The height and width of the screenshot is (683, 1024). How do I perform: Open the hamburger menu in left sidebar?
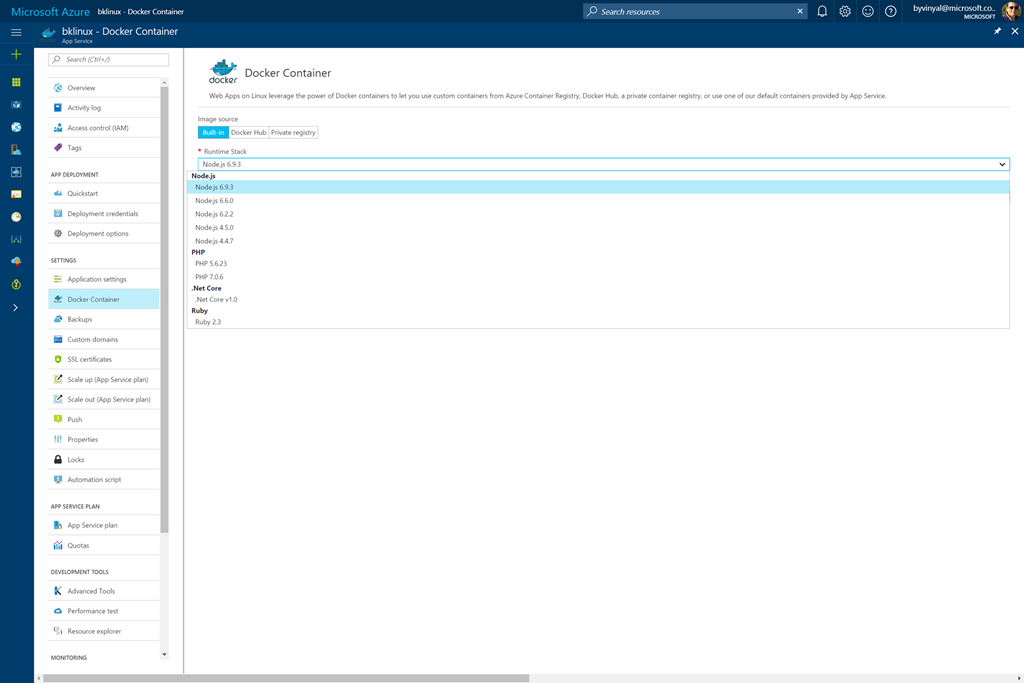click(16, 32)
